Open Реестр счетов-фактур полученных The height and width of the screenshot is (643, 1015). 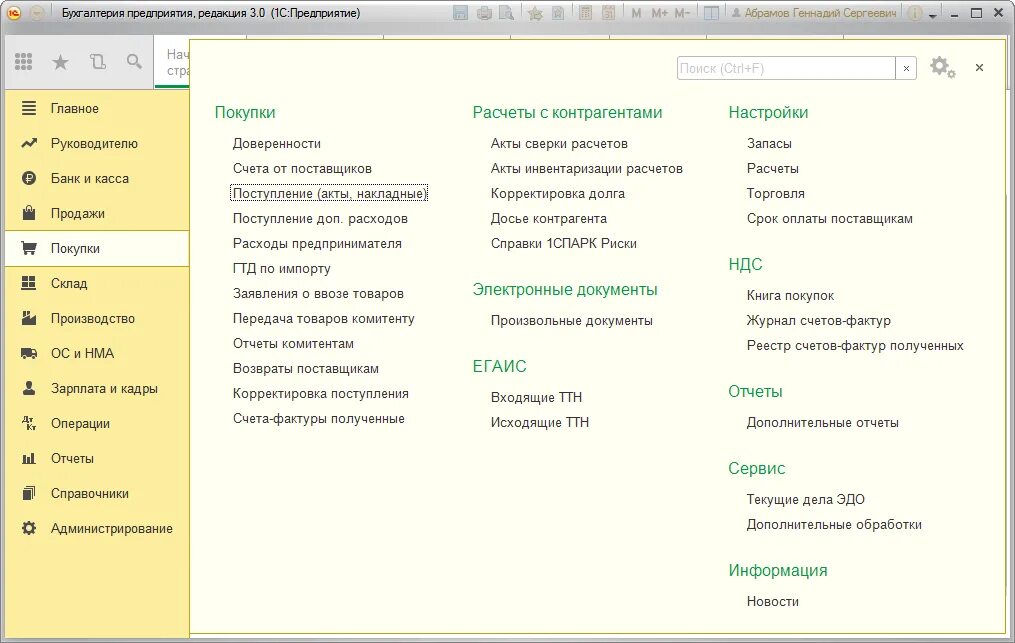[854, 345]
